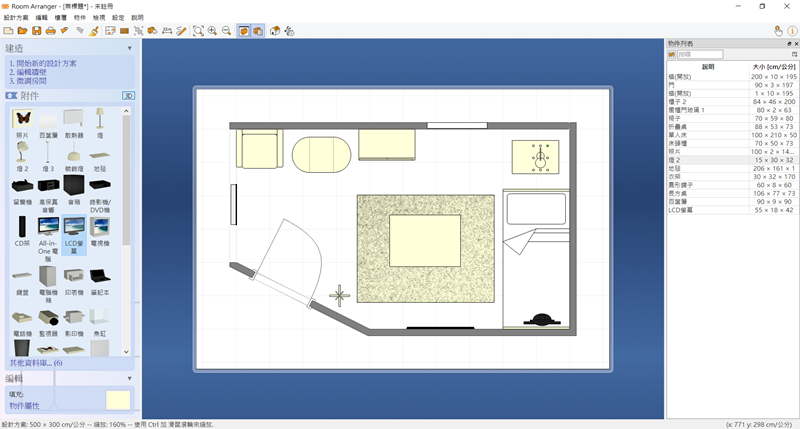800x429 pixels.
Task: Click the info icon at the toolbar's far right
Action: click(792, 31)
